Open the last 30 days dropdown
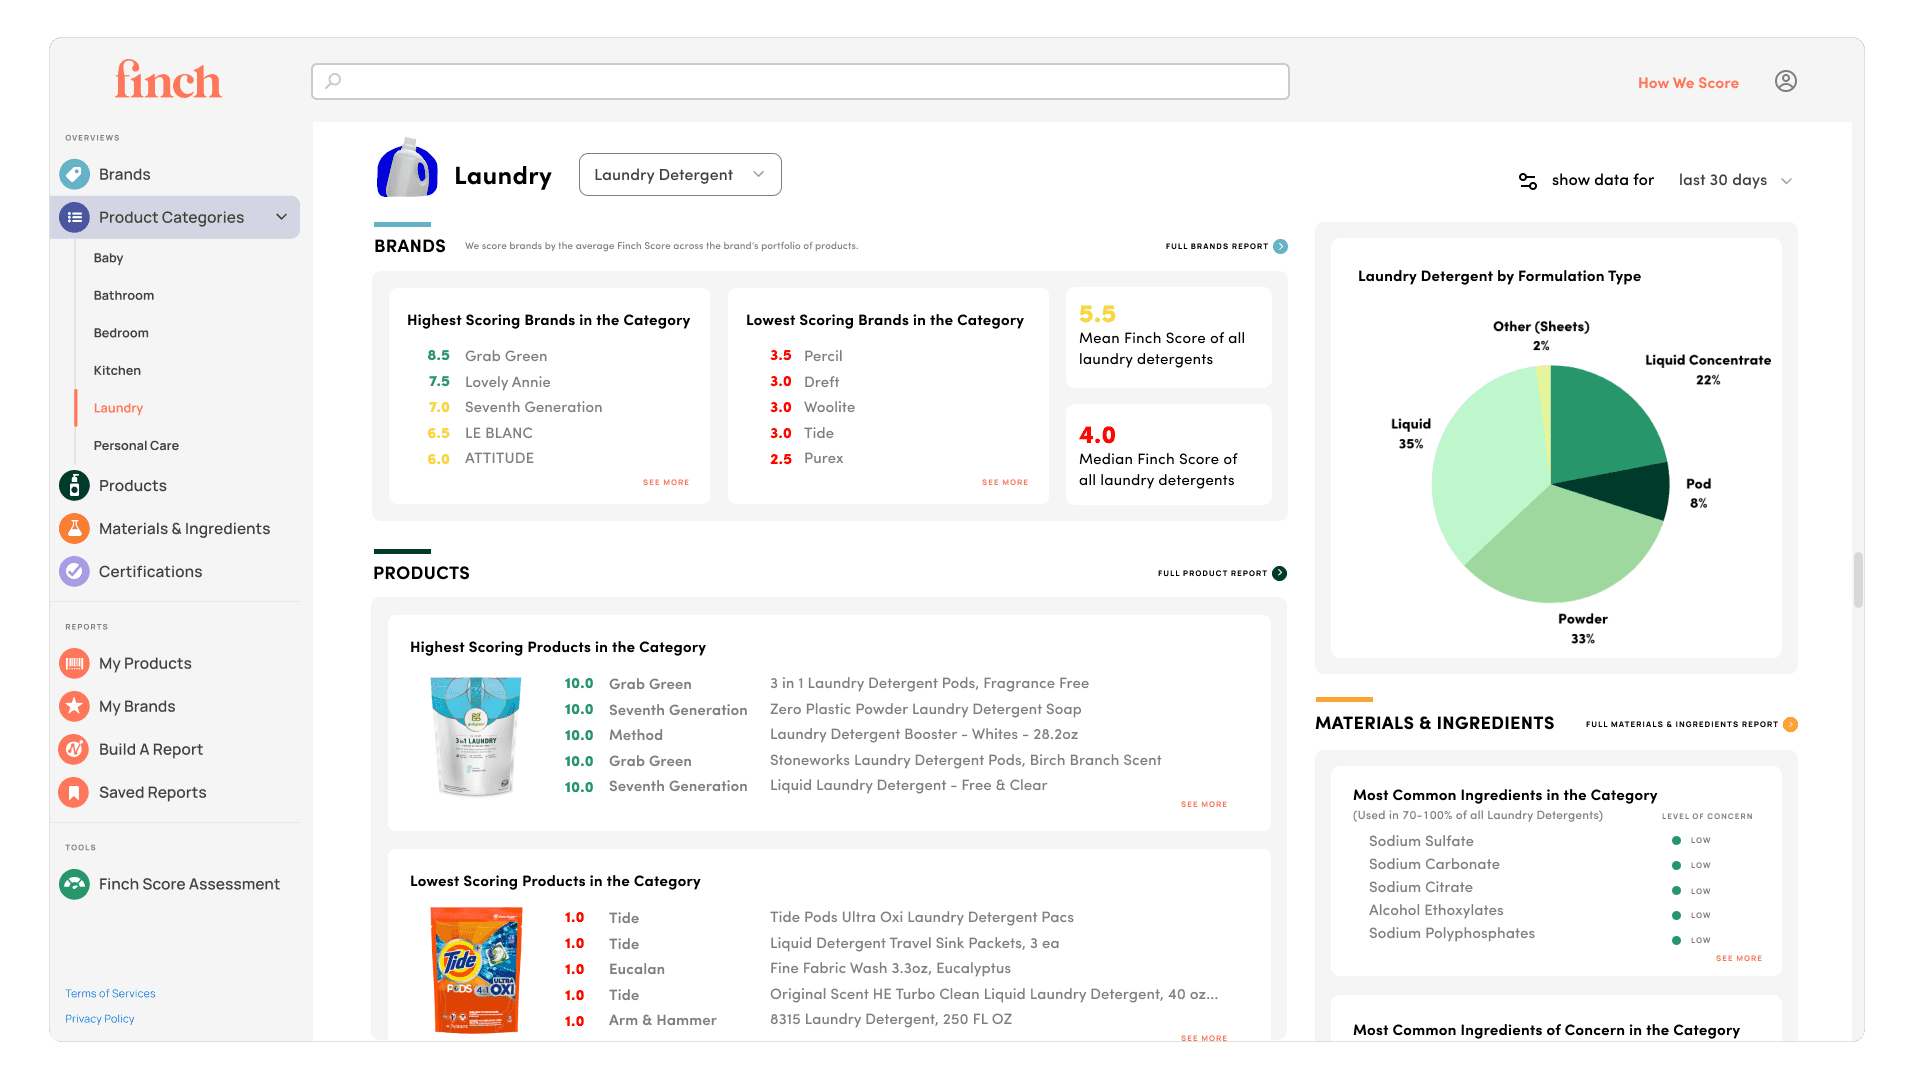 tap(1735, 180)
